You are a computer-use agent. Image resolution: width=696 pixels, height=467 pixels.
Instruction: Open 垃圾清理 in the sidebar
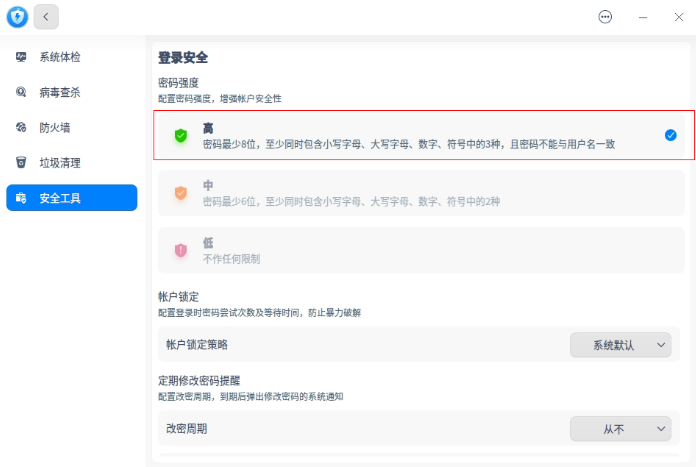click(x=72, y=162)
